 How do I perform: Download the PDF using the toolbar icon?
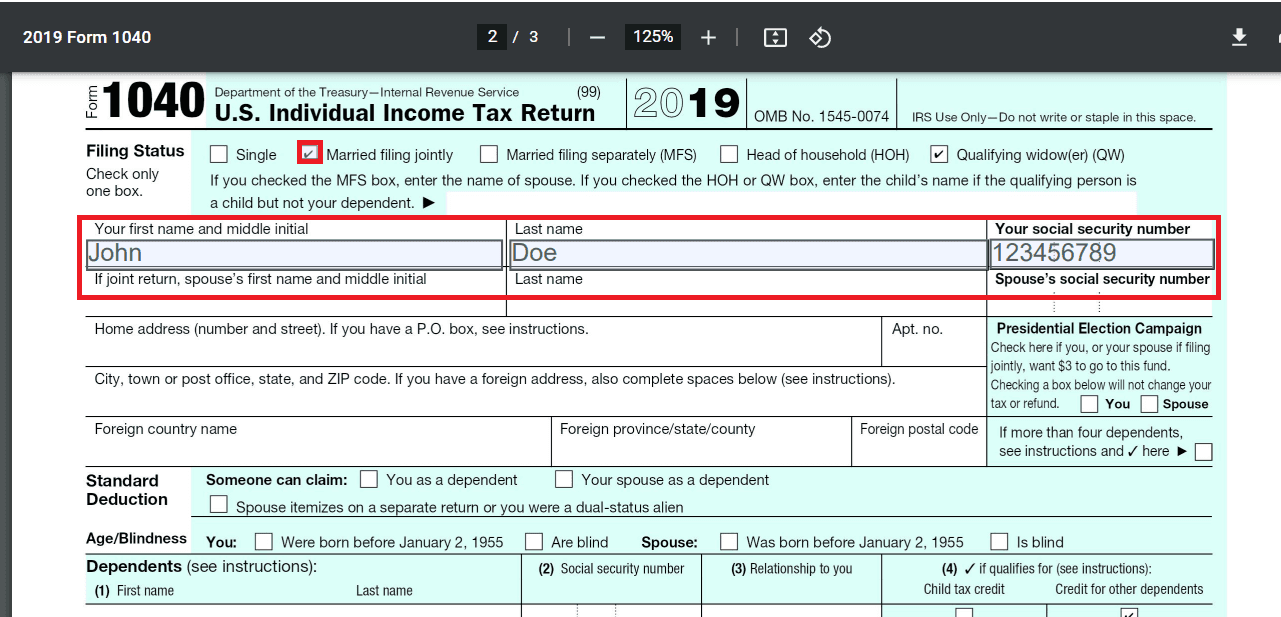click(x=1239, y=37)
